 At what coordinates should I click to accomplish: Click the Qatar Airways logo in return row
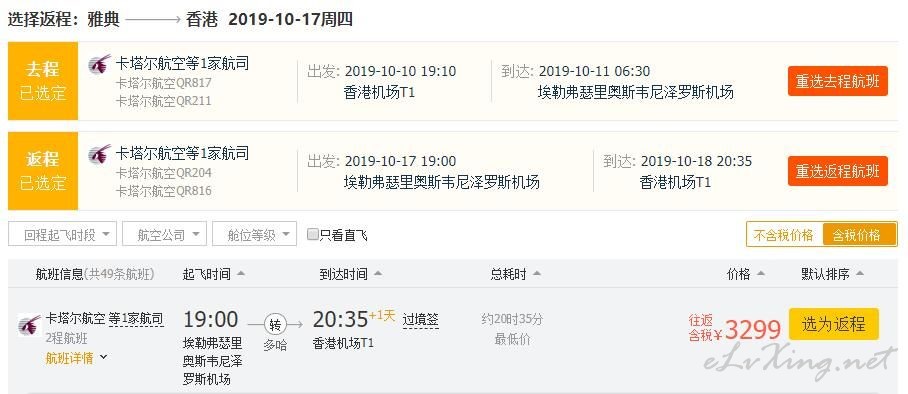[x=100, y=154]
